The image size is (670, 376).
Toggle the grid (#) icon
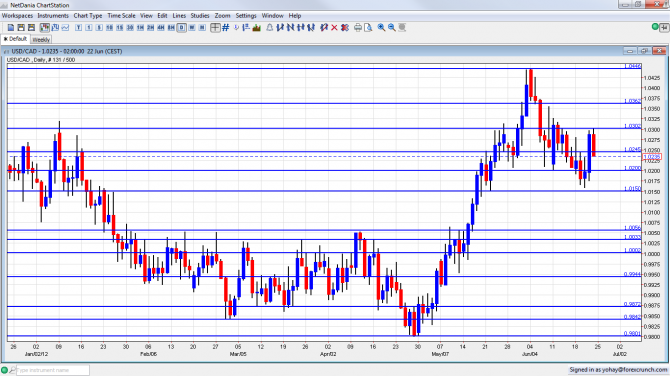coord(226,27)
